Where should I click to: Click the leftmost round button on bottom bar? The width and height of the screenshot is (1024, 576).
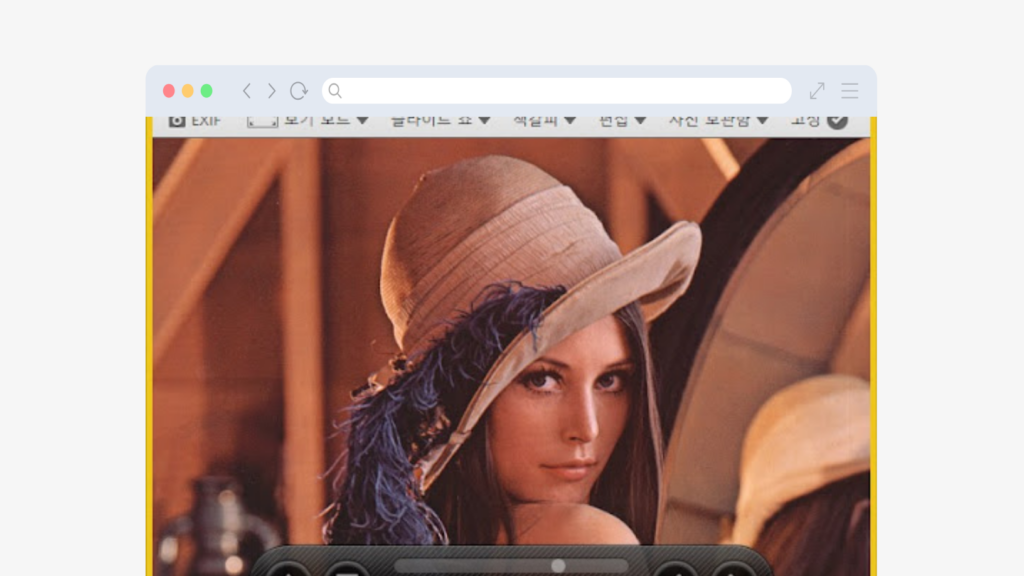(x=289, y=570)
